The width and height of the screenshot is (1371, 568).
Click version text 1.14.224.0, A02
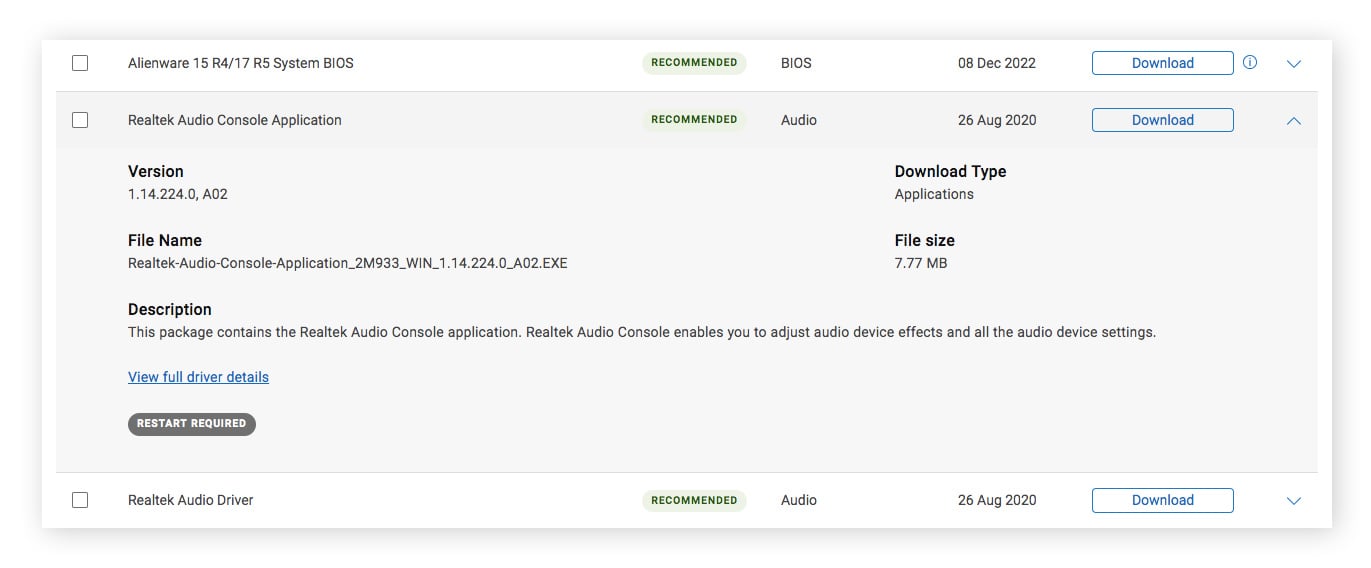178,194
